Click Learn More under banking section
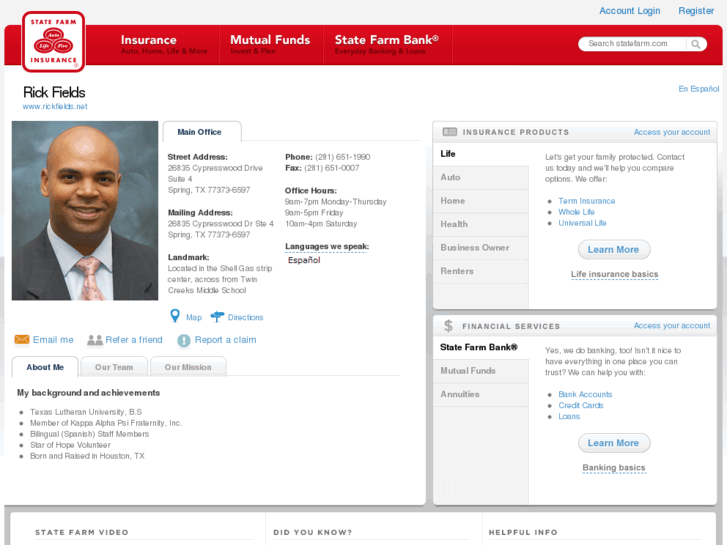The height and width of the screenshot is (545, 727). pyautogui.click(x=614, y=443)
